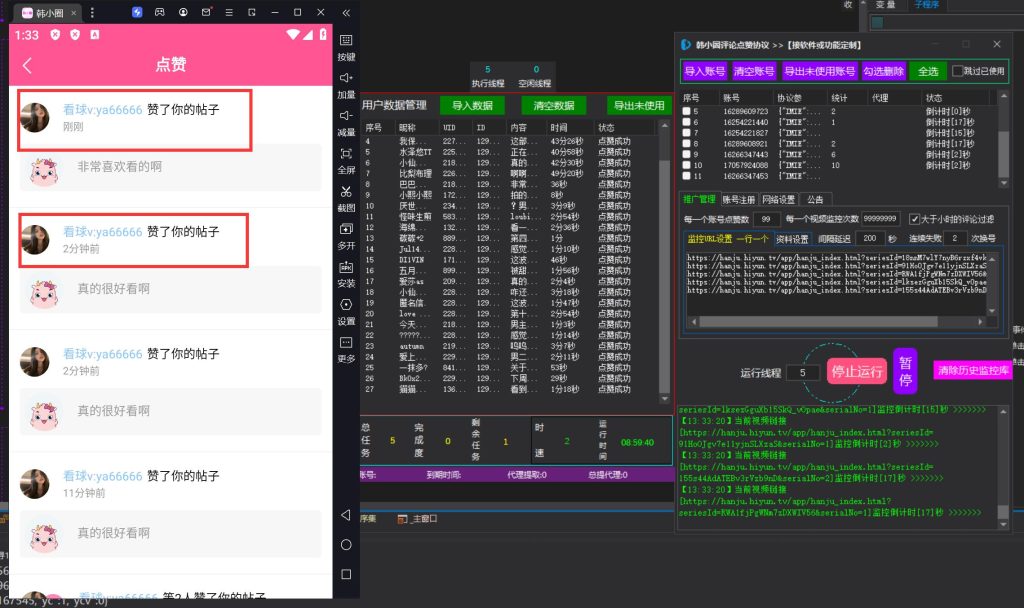Viewport: 1024px width, 608px height.
Task: Click the Android recent apps square button
Action: 346,575
